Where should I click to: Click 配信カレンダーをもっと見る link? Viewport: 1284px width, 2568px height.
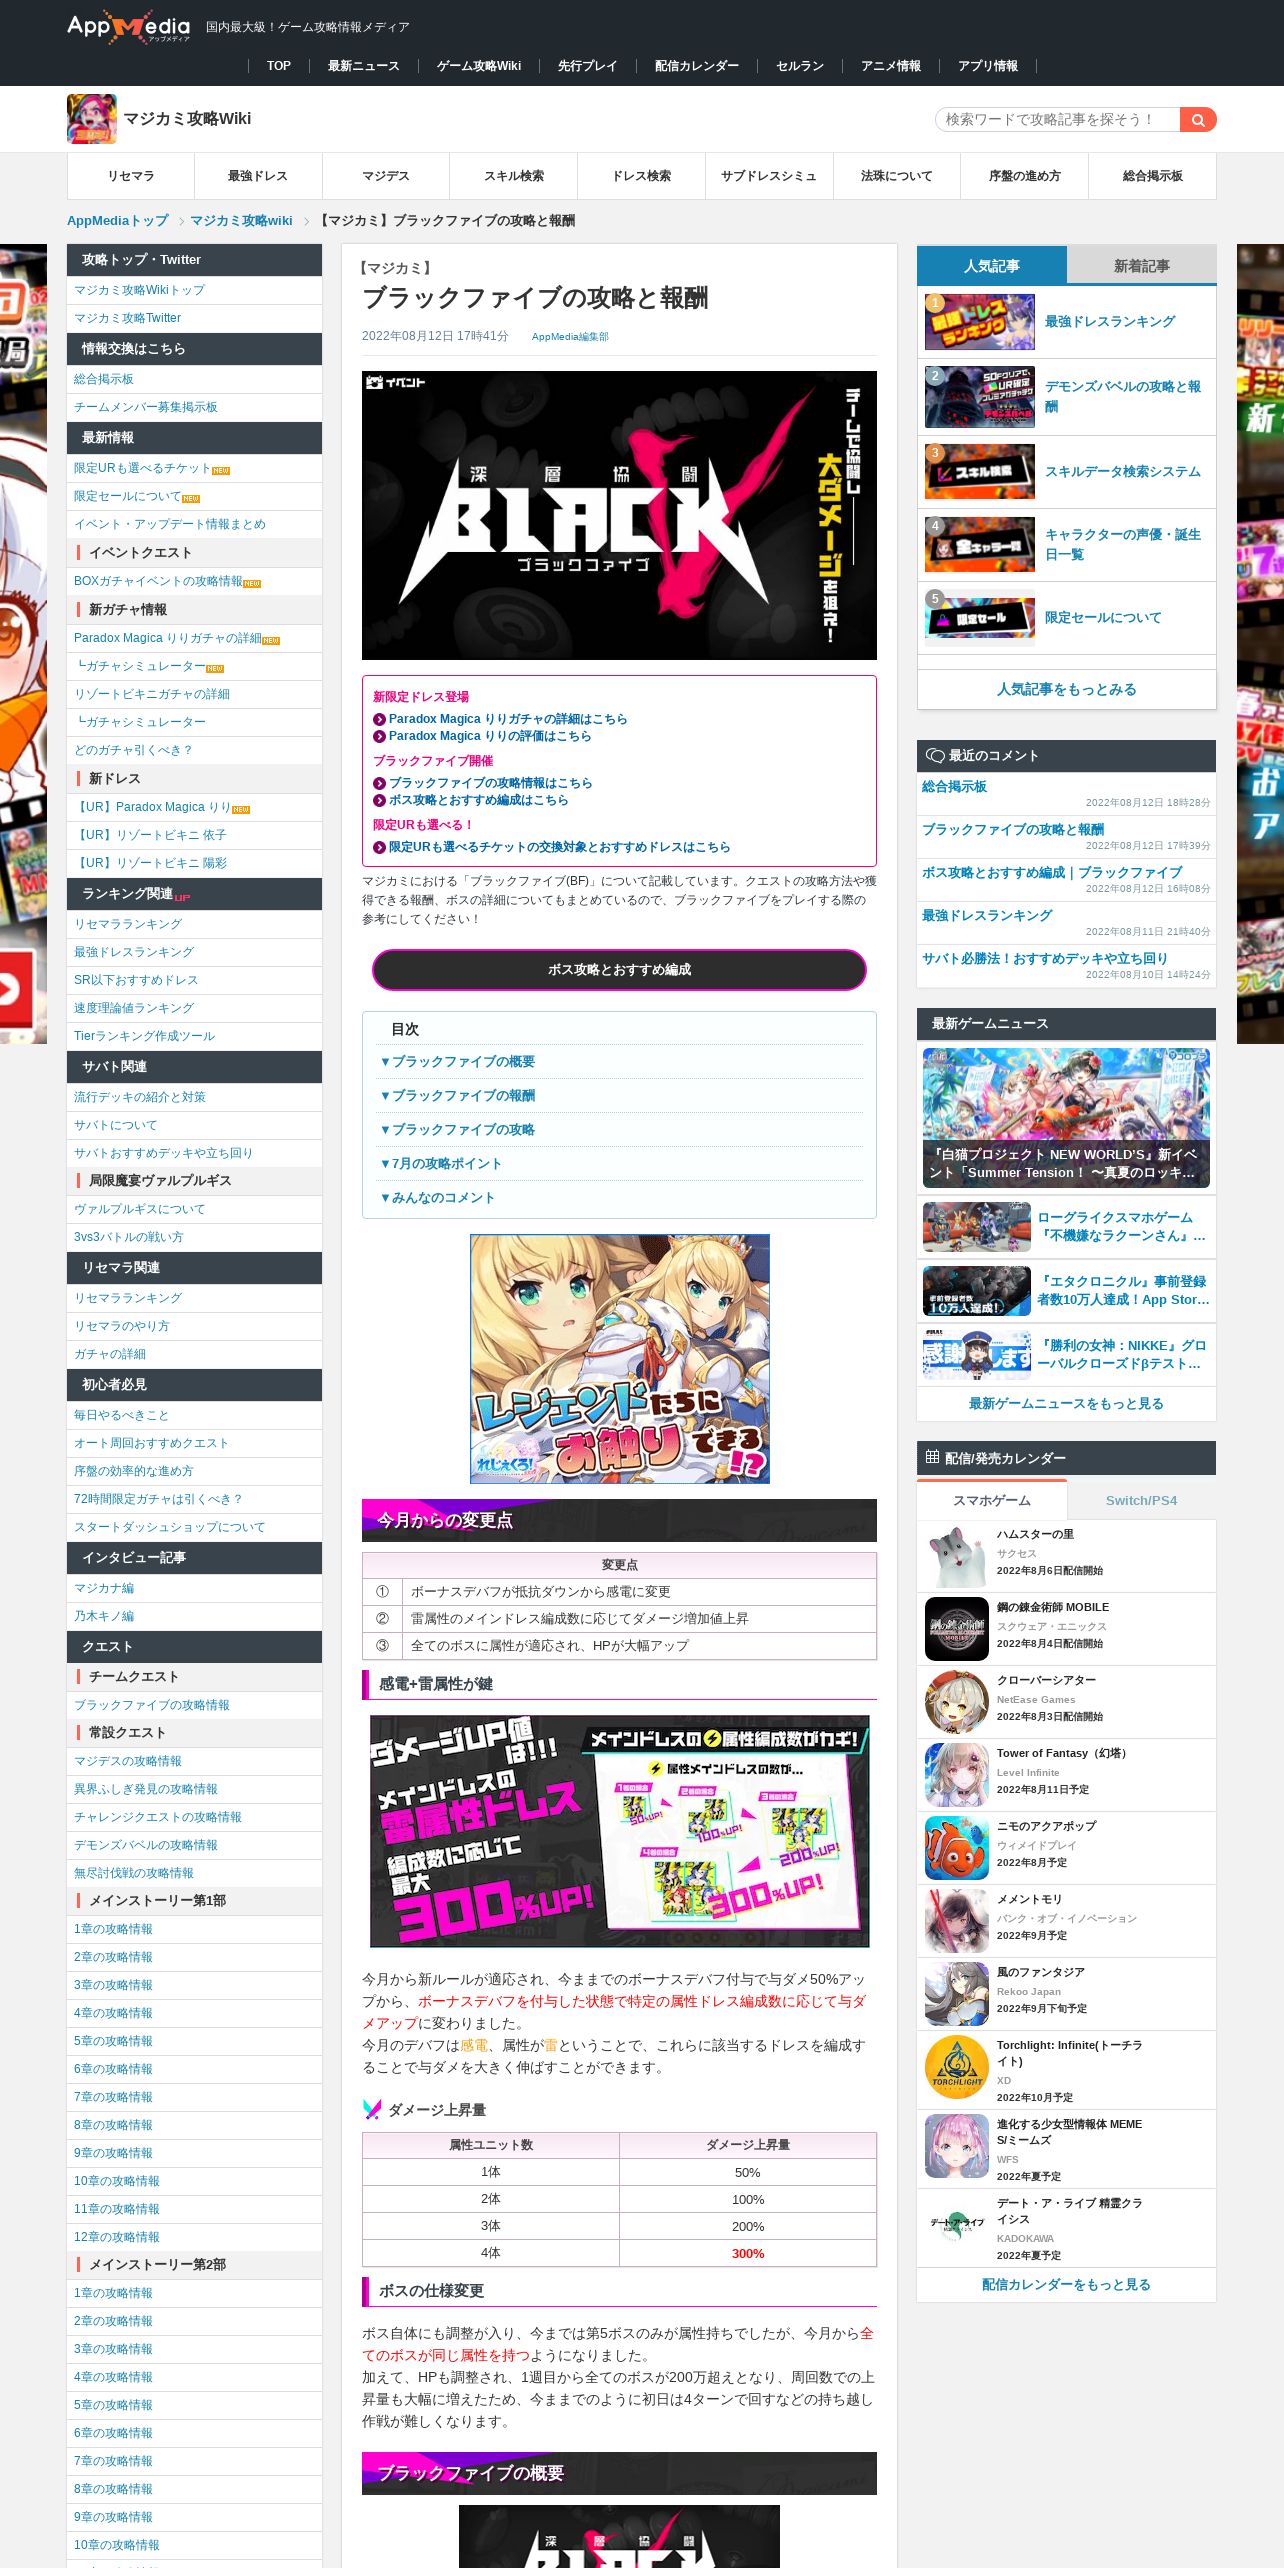(1066, 2285)
